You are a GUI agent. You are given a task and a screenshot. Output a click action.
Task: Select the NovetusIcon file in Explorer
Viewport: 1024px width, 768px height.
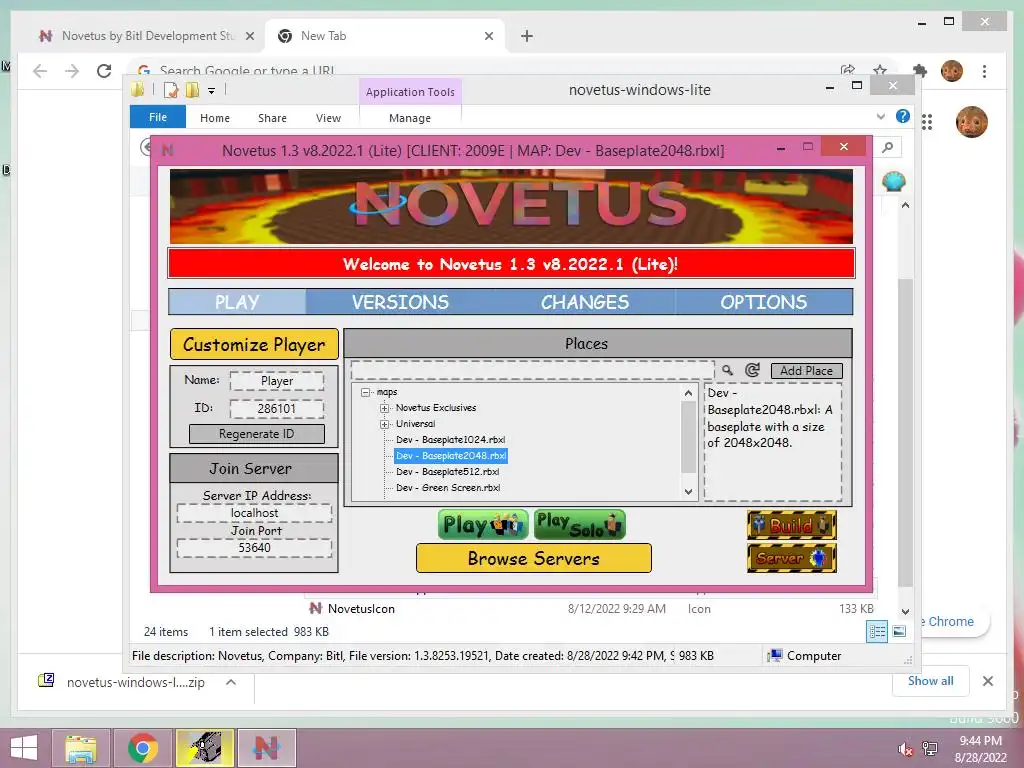361,609
